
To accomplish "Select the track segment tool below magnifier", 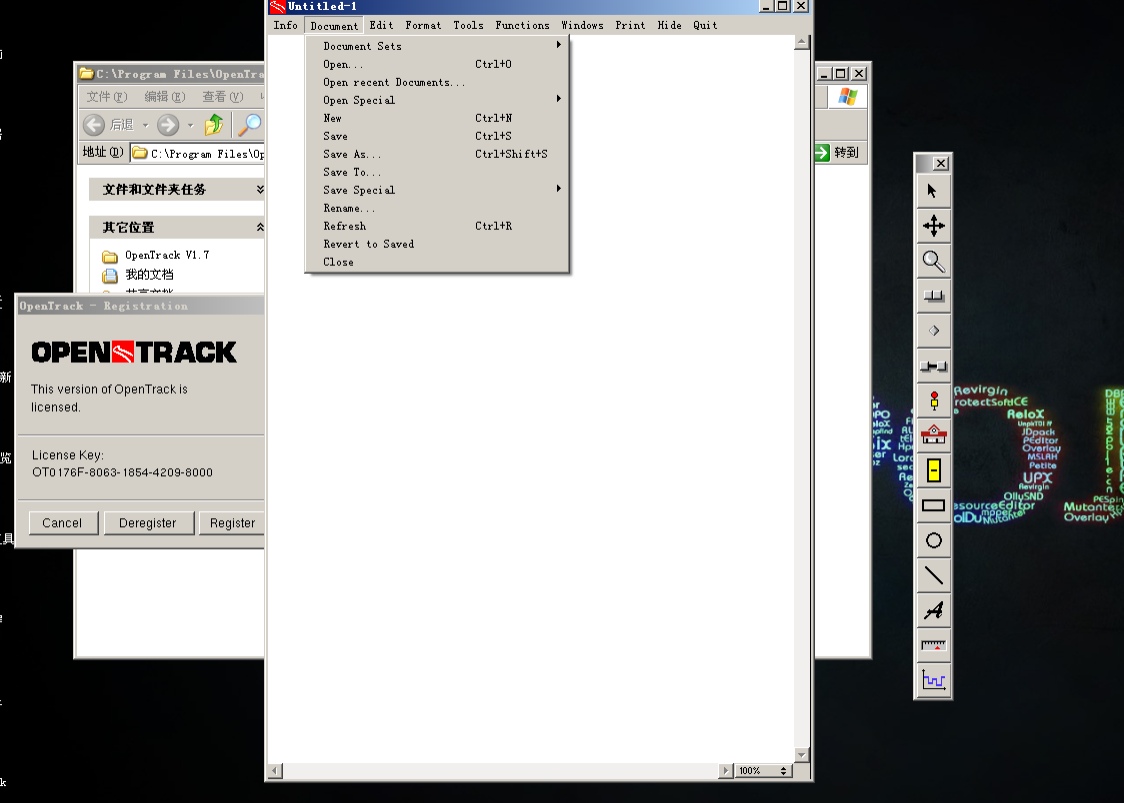I will coord(933,296).
